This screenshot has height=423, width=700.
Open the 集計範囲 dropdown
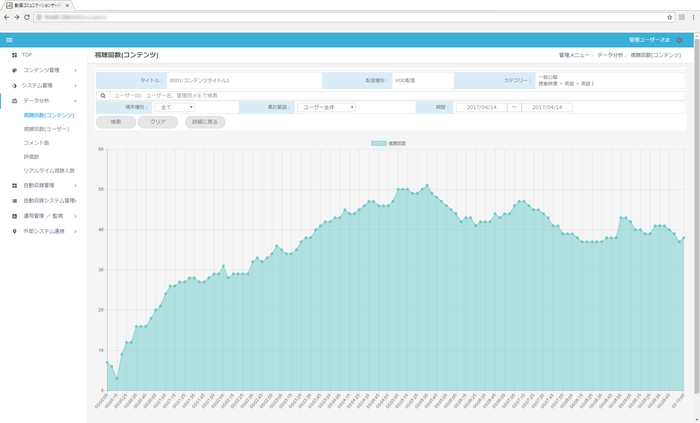[x=327, y=107]
